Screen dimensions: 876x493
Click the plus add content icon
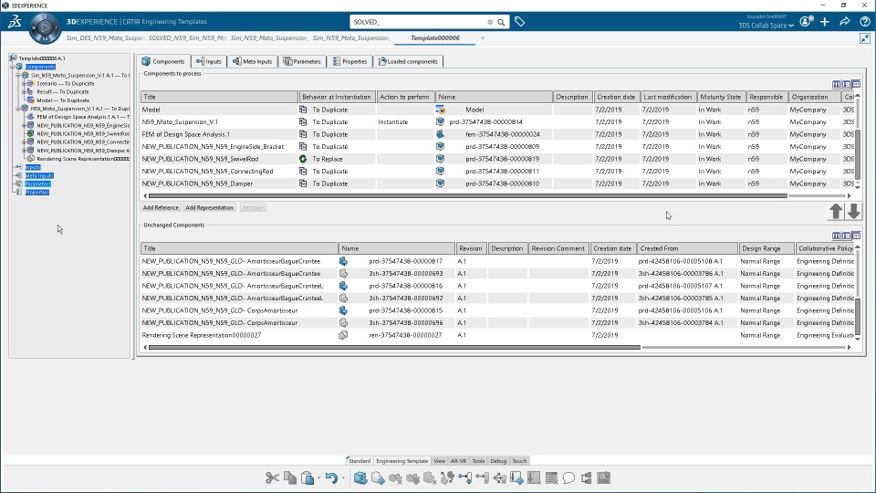825,21
